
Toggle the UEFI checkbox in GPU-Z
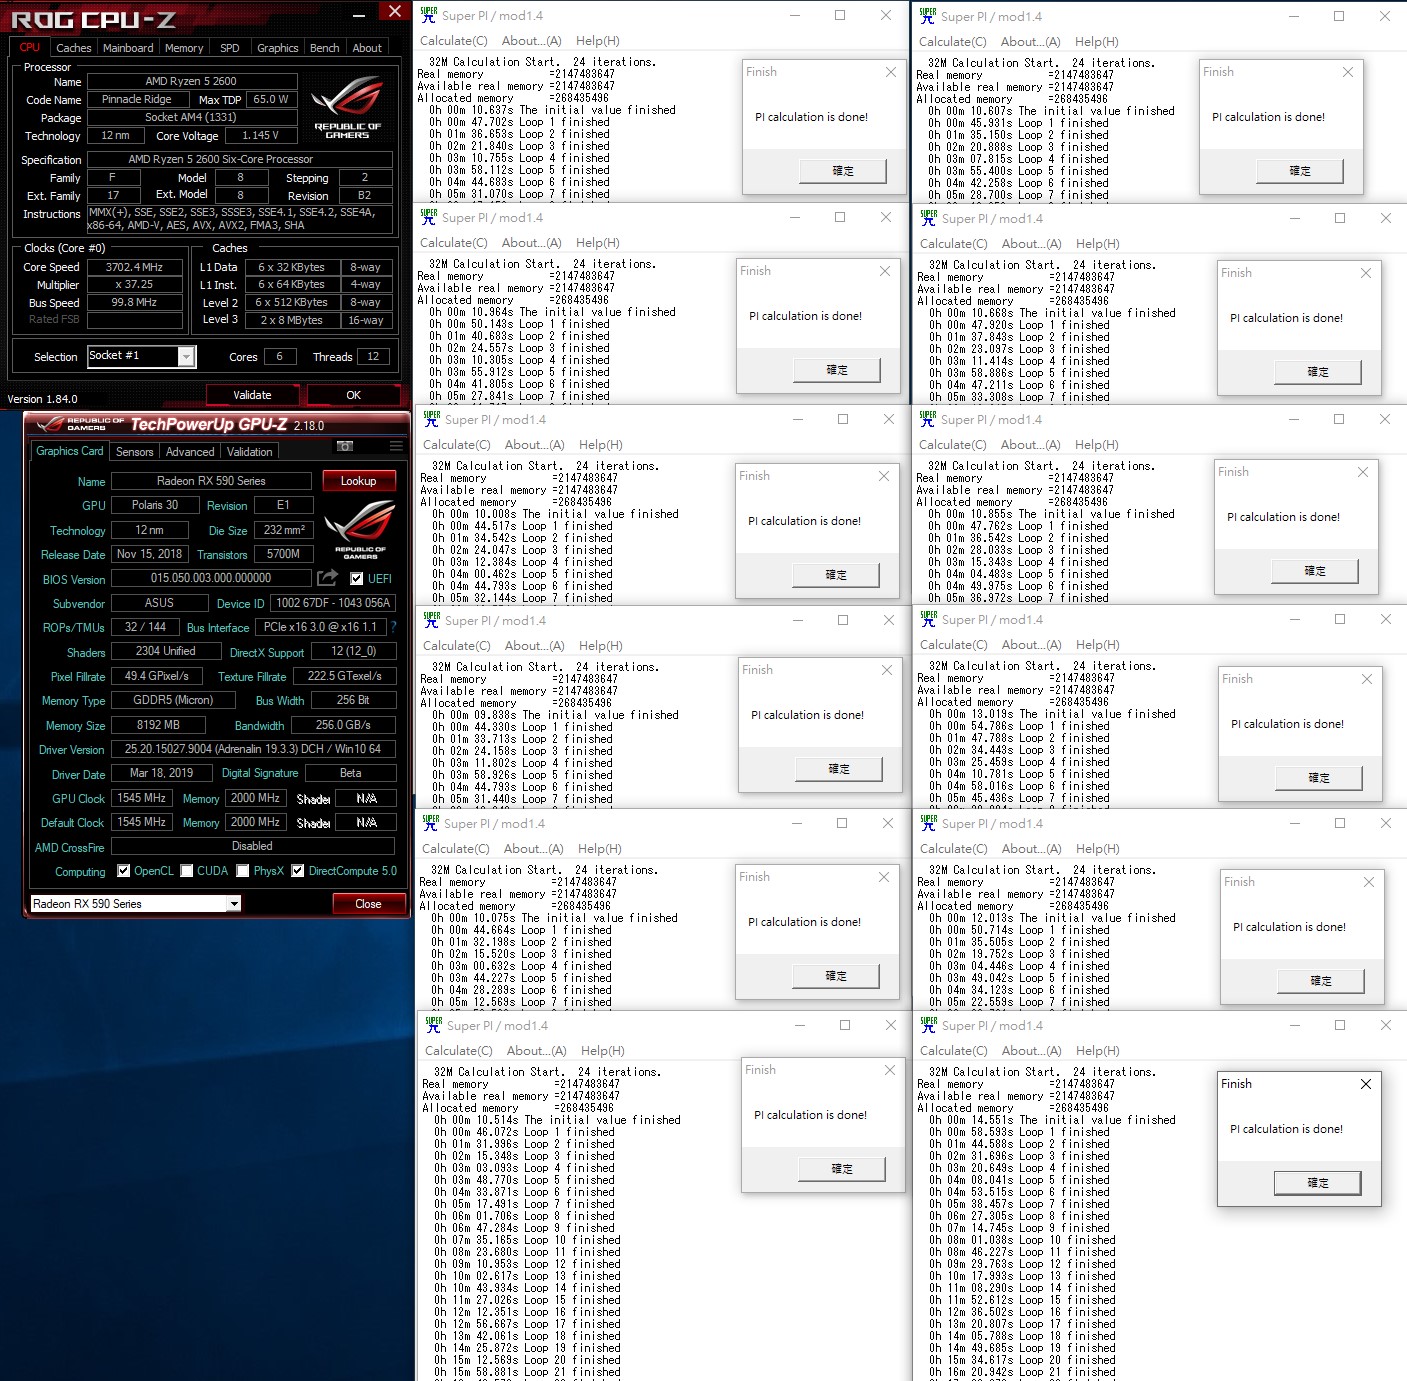coord(356,578)
